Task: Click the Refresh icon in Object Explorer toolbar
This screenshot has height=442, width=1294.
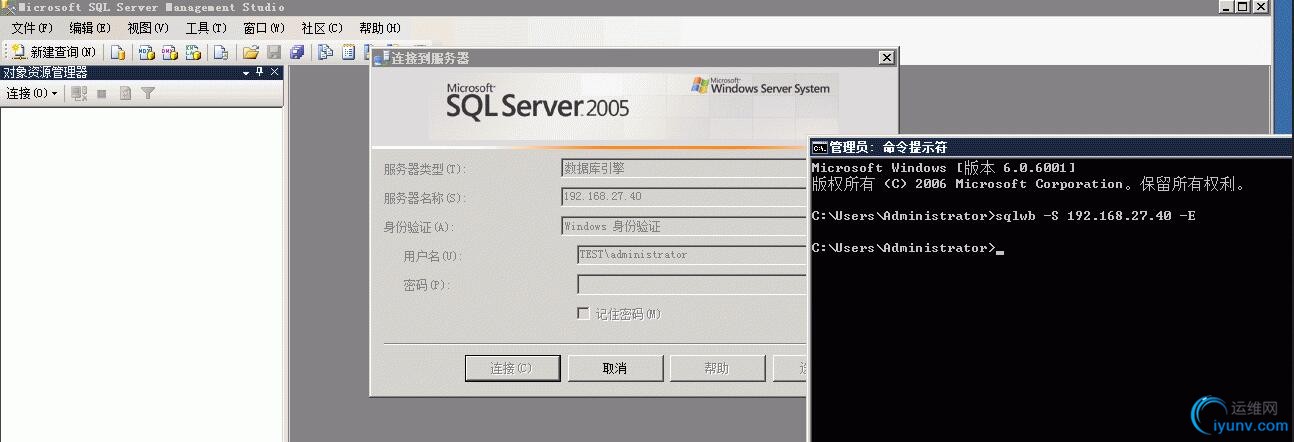Action: [125, 93]
